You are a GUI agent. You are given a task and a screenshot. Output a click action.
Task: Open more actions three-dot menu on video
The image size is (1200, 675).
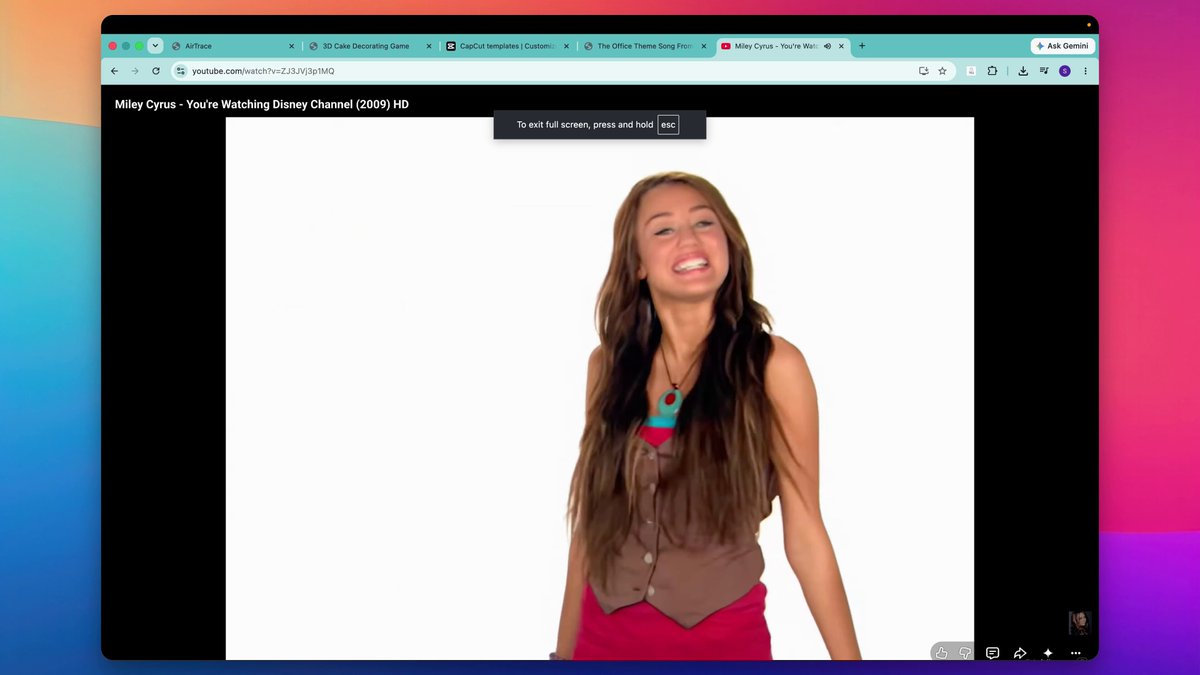tap(1076, 653)
